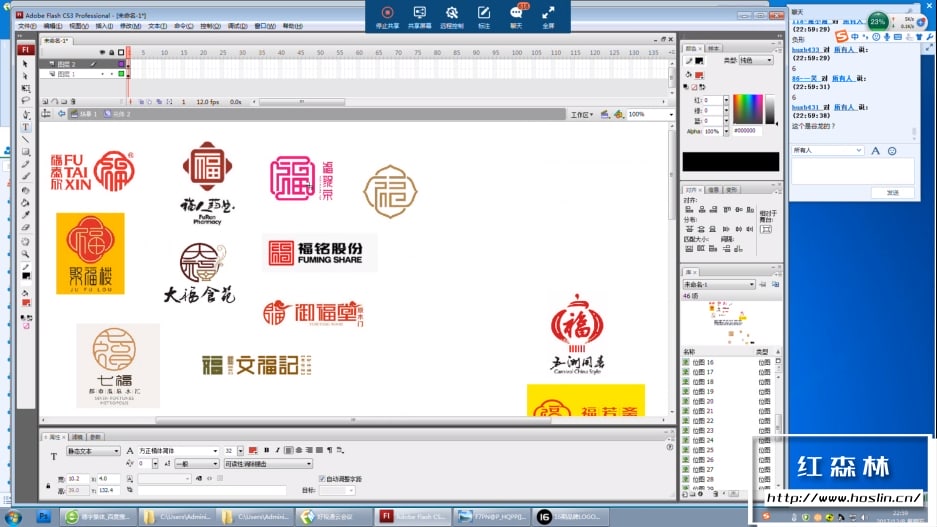This screenshot has width=937, height=527.
Task: Open the Photoshop taskbar icon
Action: [x=43, y=516]
